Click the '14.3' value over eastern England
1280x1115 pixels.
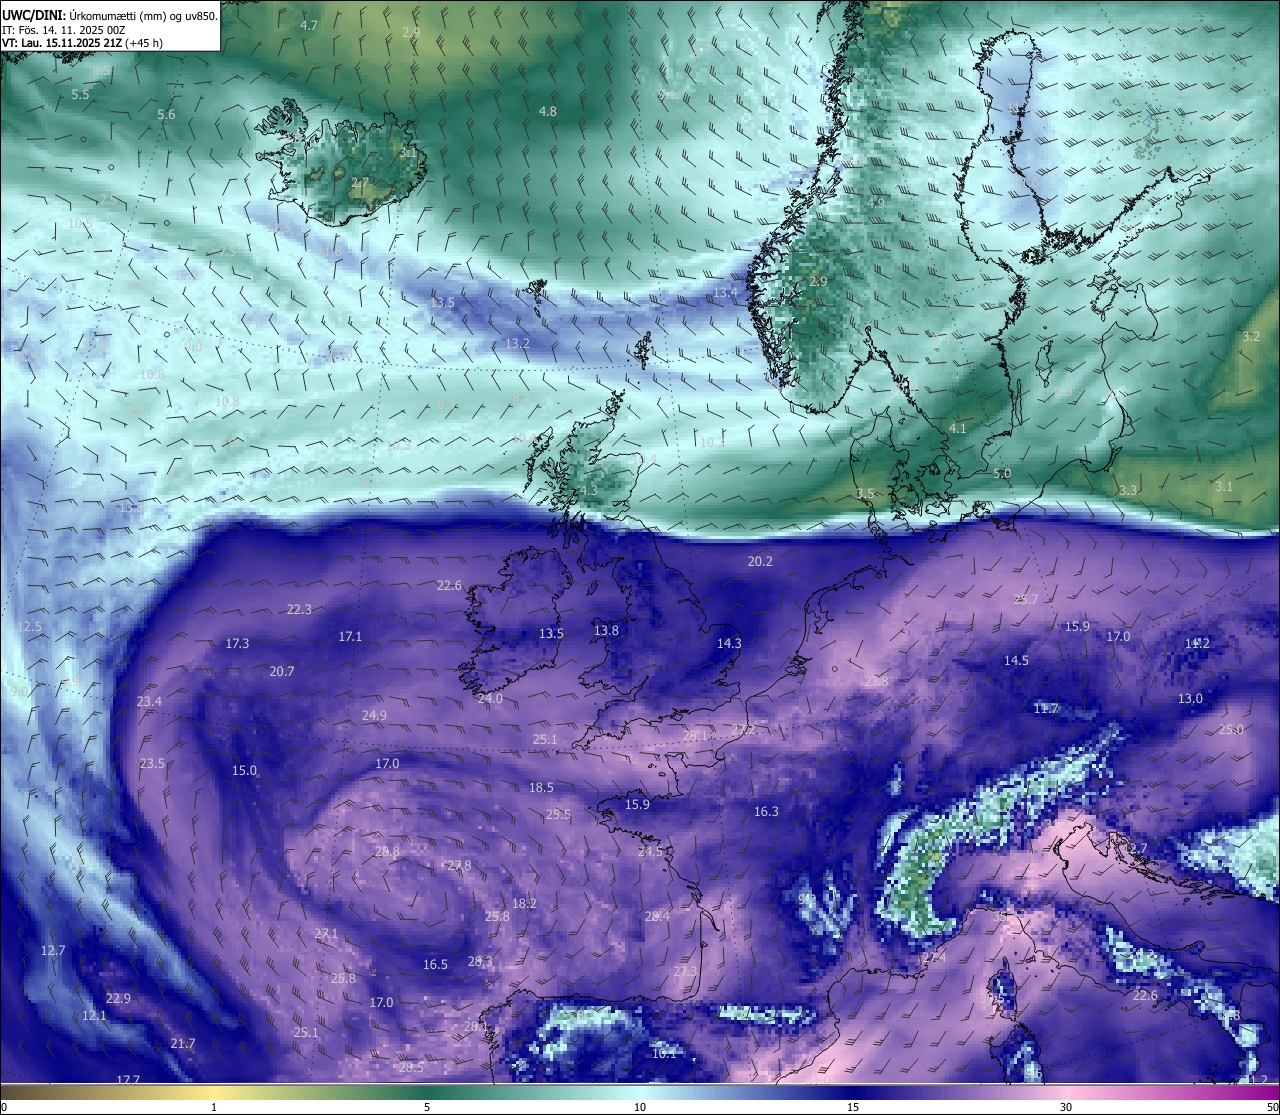(729, 644)
